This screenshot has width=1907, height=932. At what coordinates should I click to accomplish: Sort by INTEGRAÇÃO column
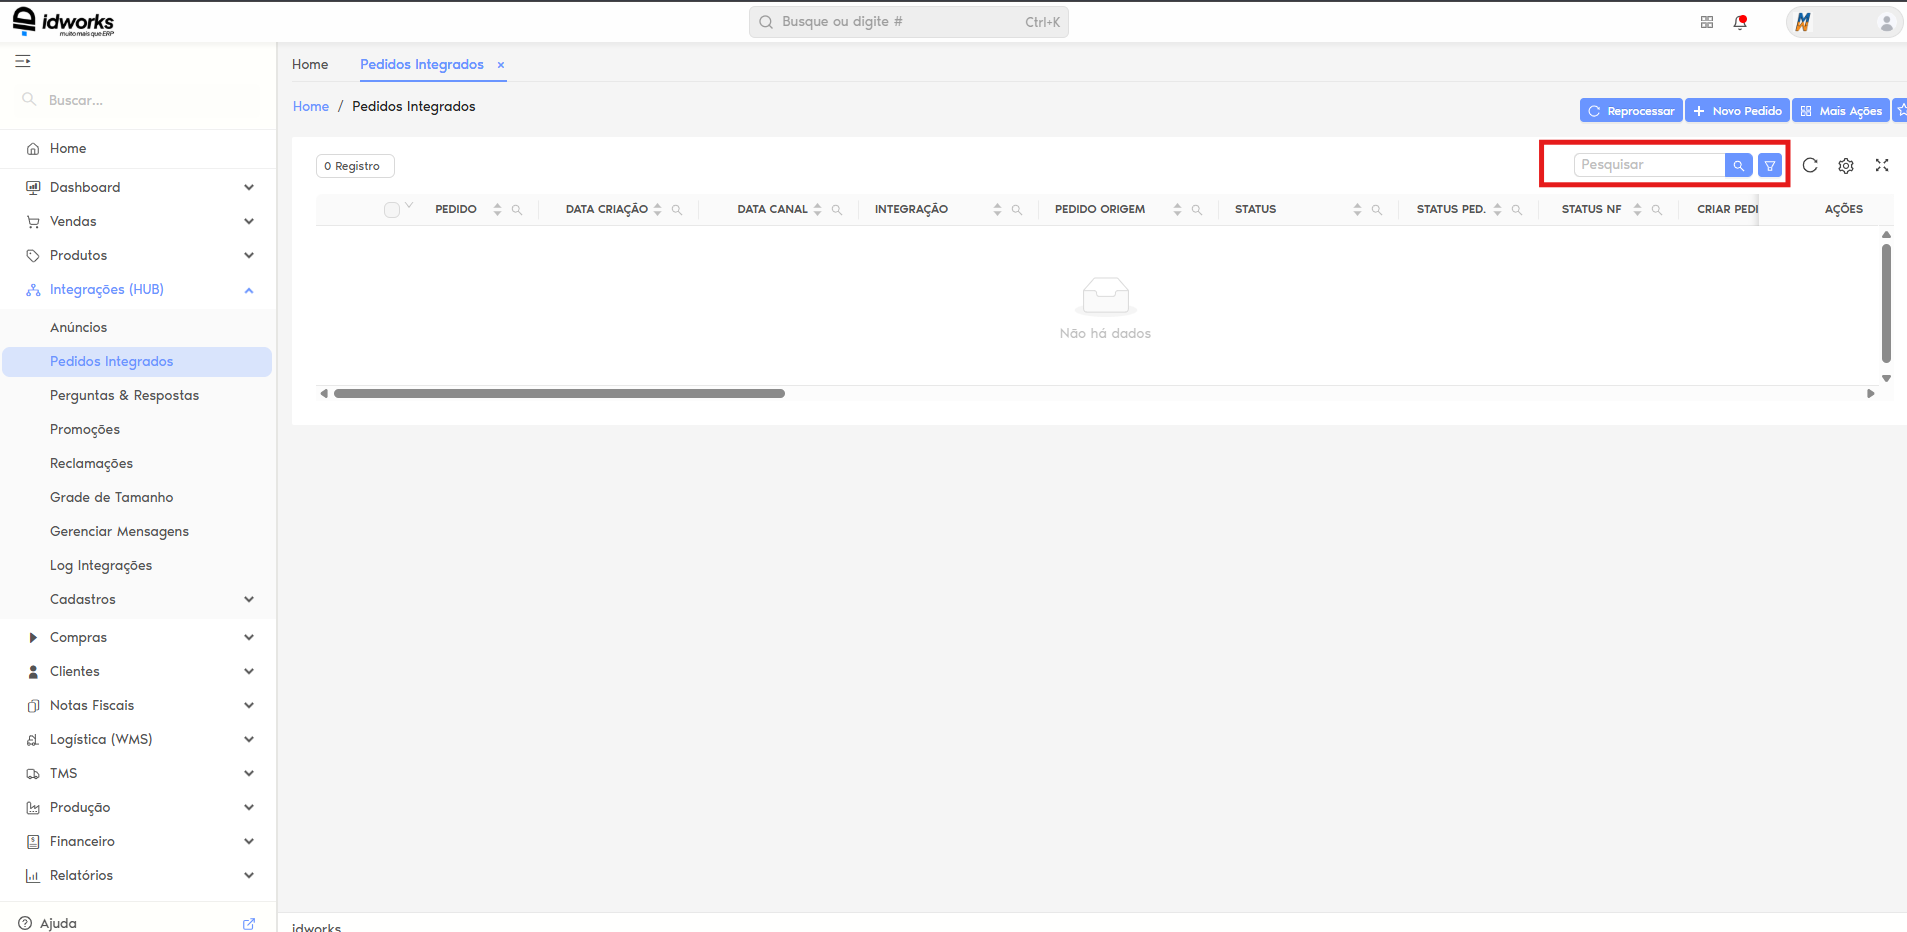(997, 209)
